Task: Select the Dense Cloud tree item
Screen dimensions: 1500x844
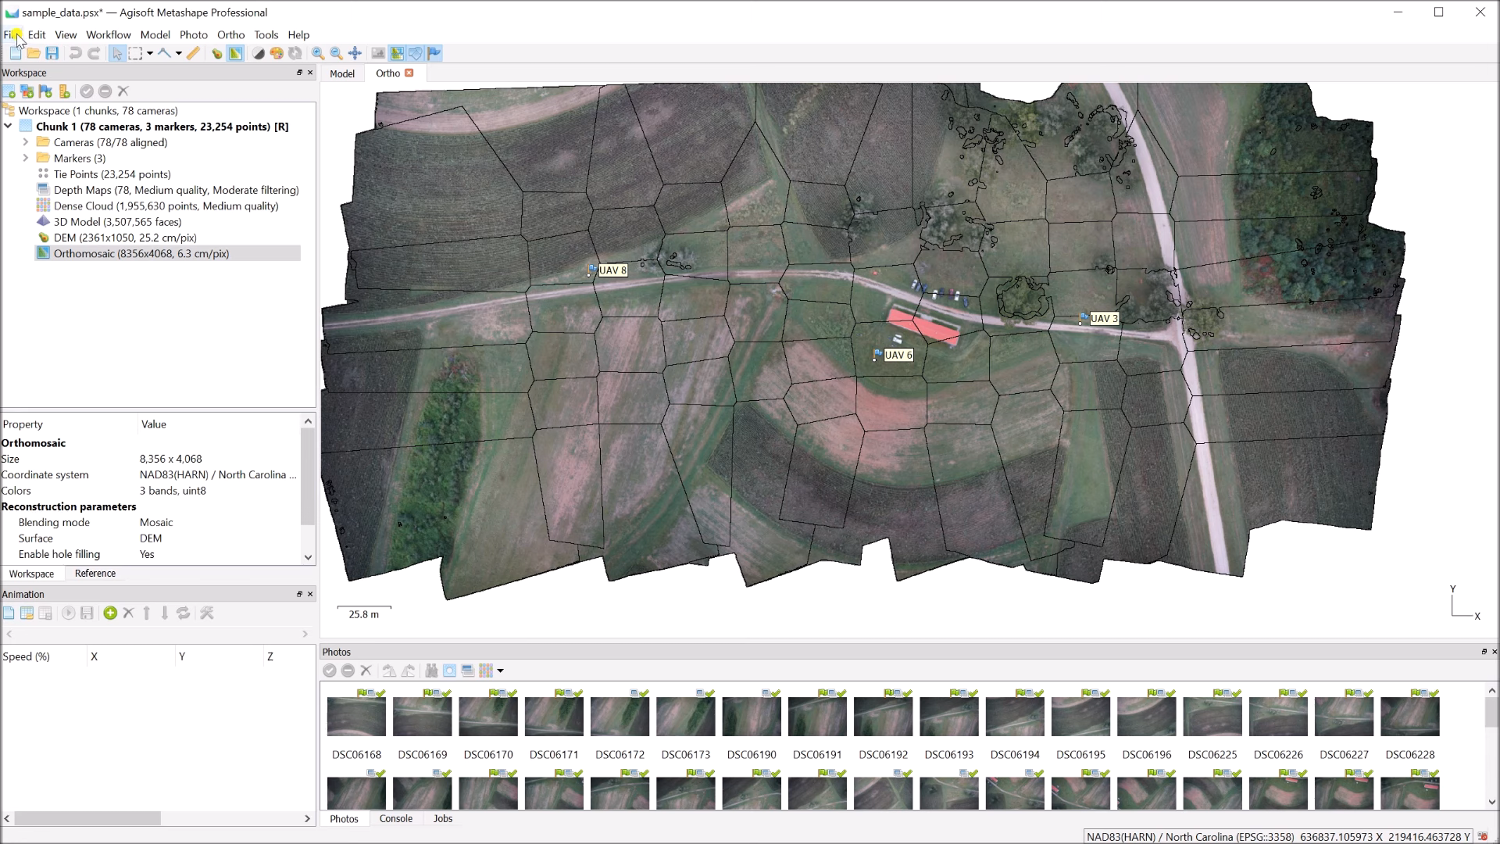Action: pyautogui.click(x=166, y=206)
